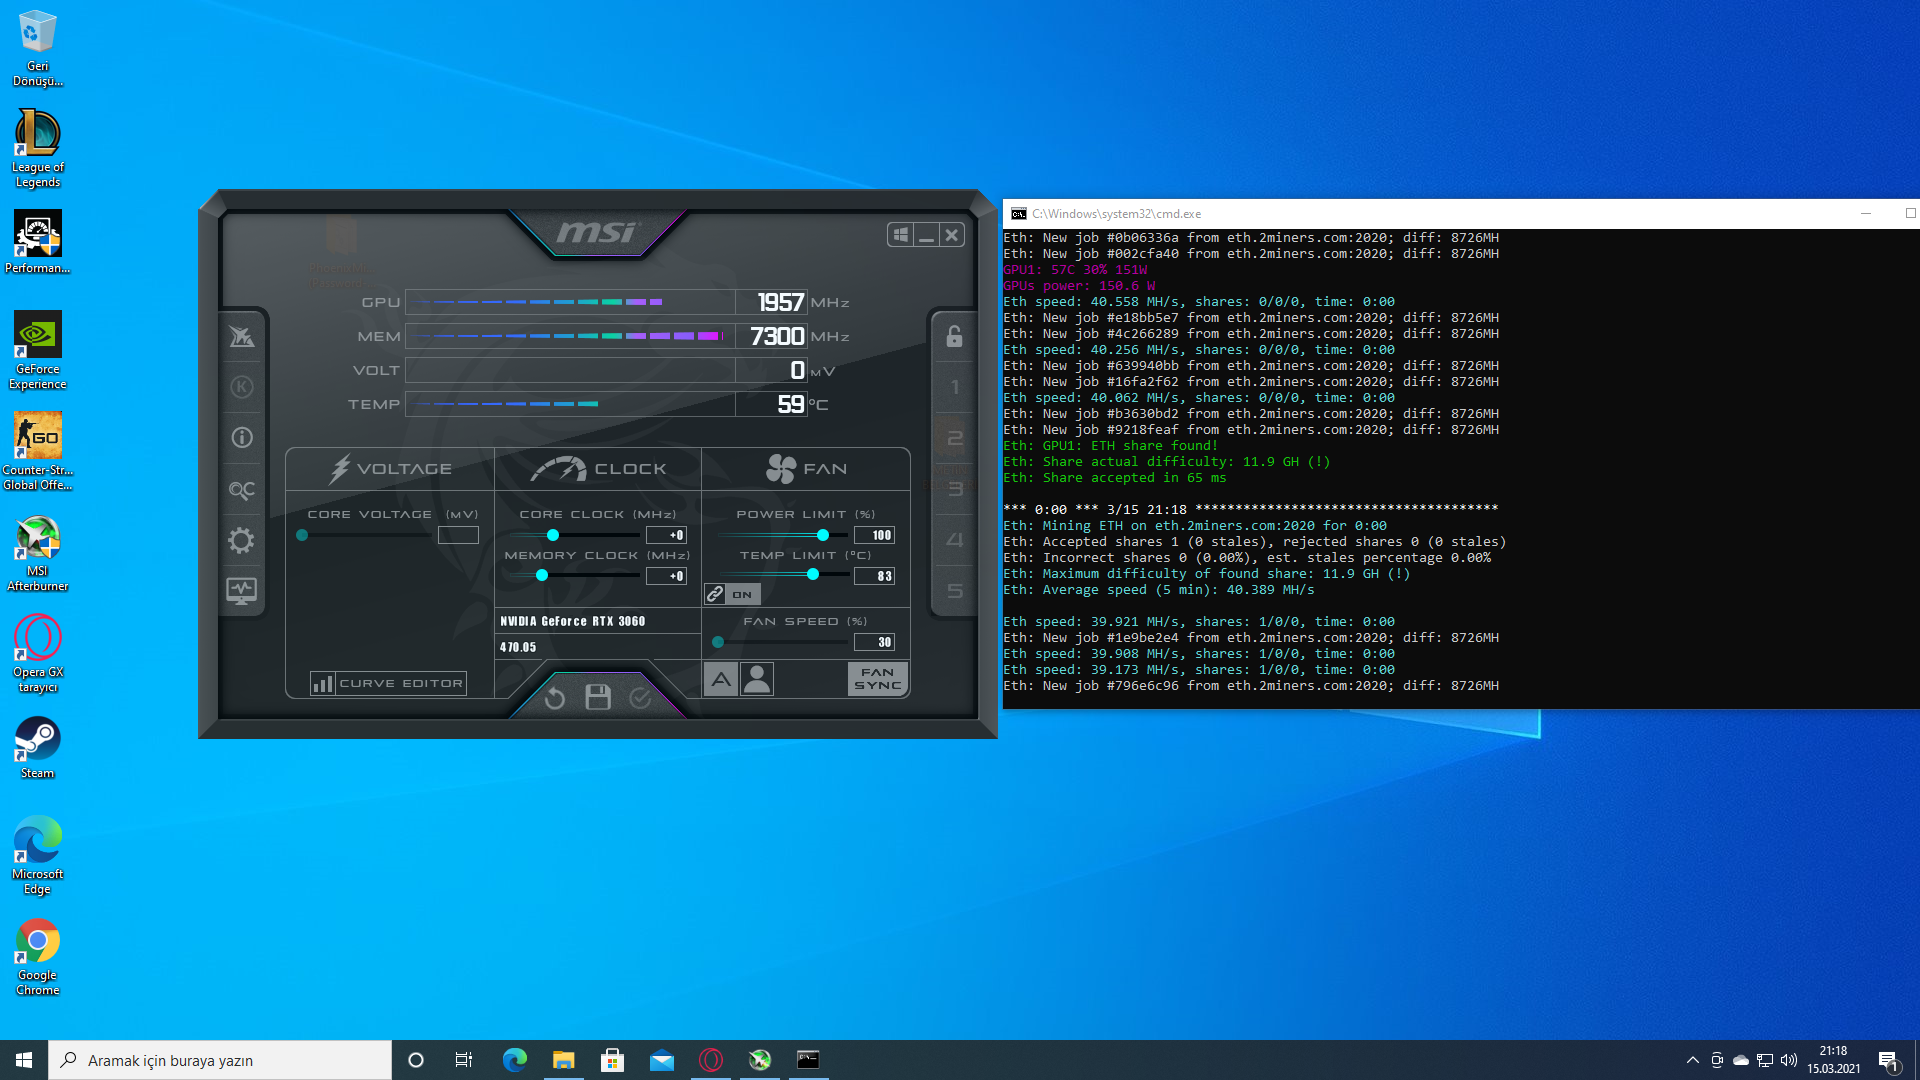The width and height of the screenshot is (1920, 1080).
Task: Open GeForce Experience desktop shortcut
Action: 38,350
